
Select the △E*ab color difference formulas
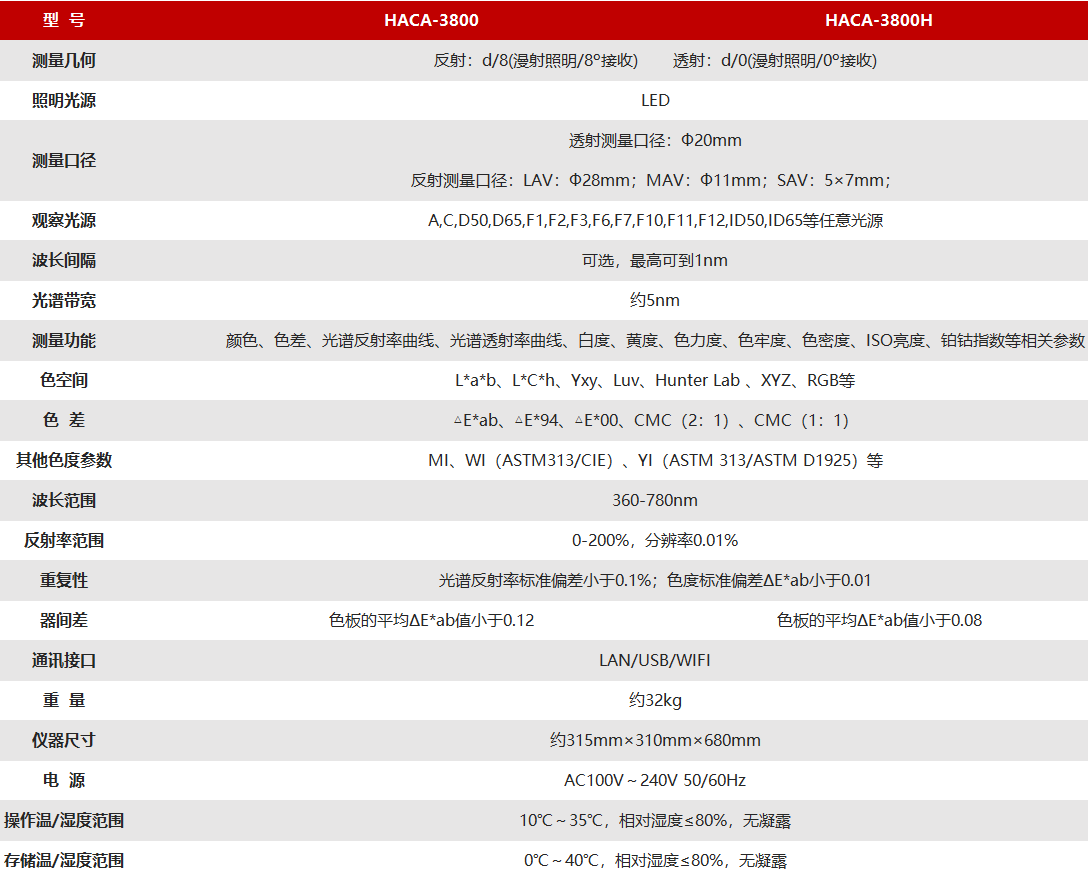(x=651, y=420)
